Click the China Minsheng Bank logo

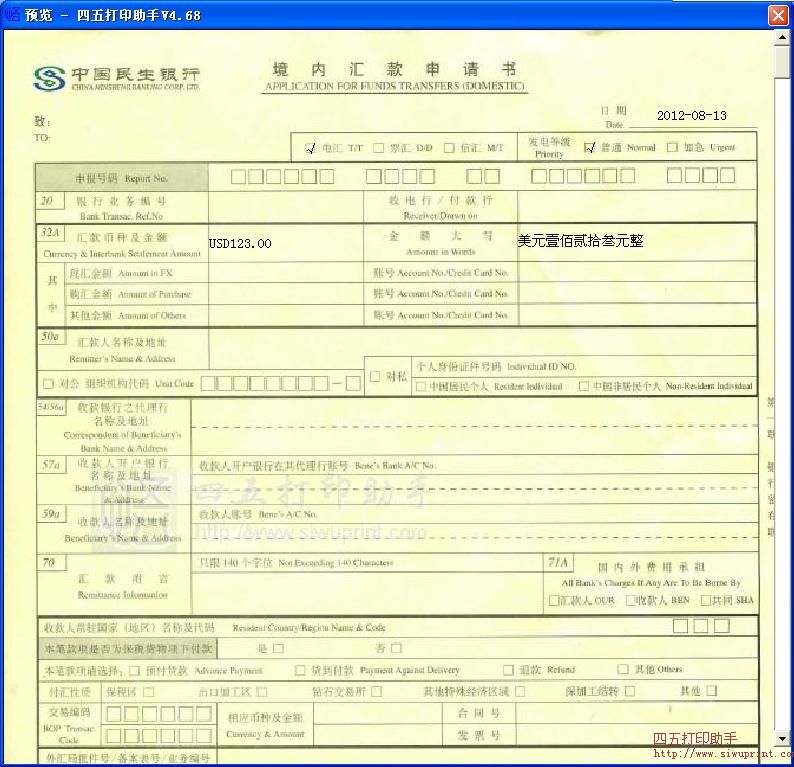(116, 78)
